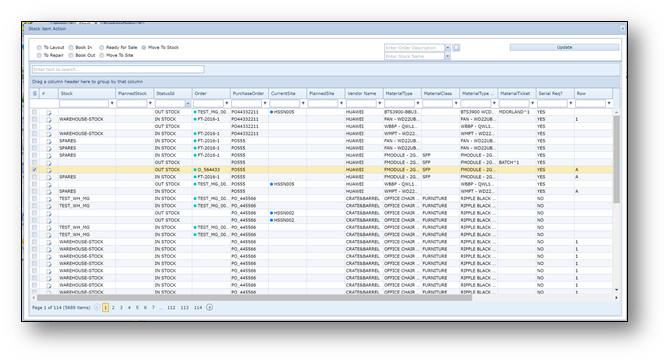Select the Book Out radio option

71,56
